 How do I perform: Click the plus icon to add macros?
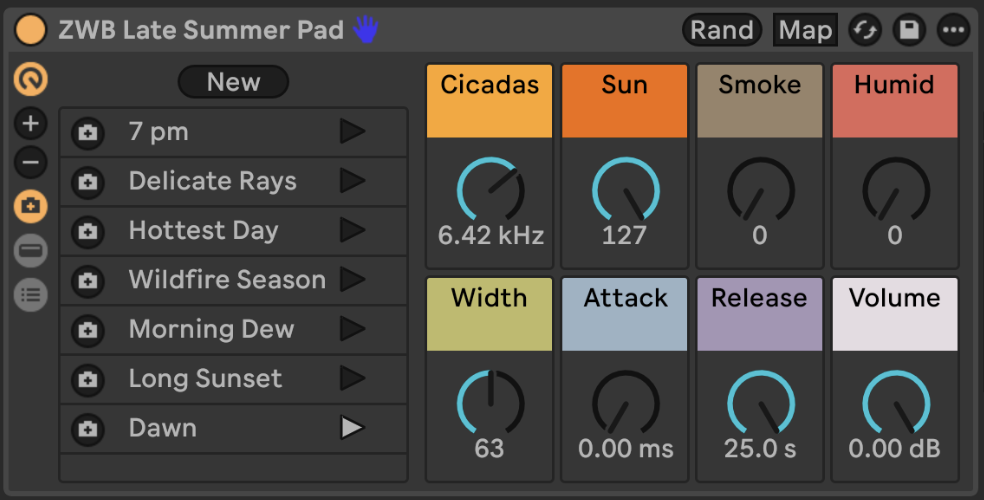[x=31, y=124]
